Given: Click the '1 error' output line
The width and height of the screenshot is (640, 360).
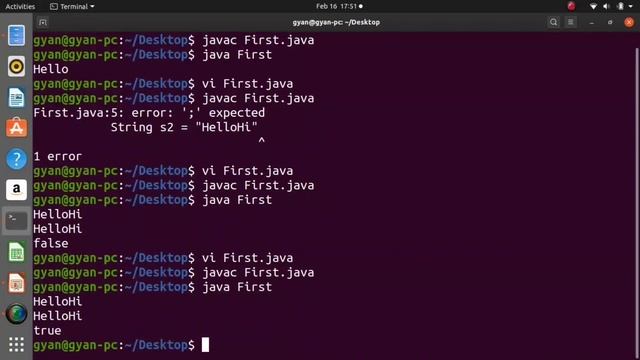Looking at the screenshot, I should point(58,156).
